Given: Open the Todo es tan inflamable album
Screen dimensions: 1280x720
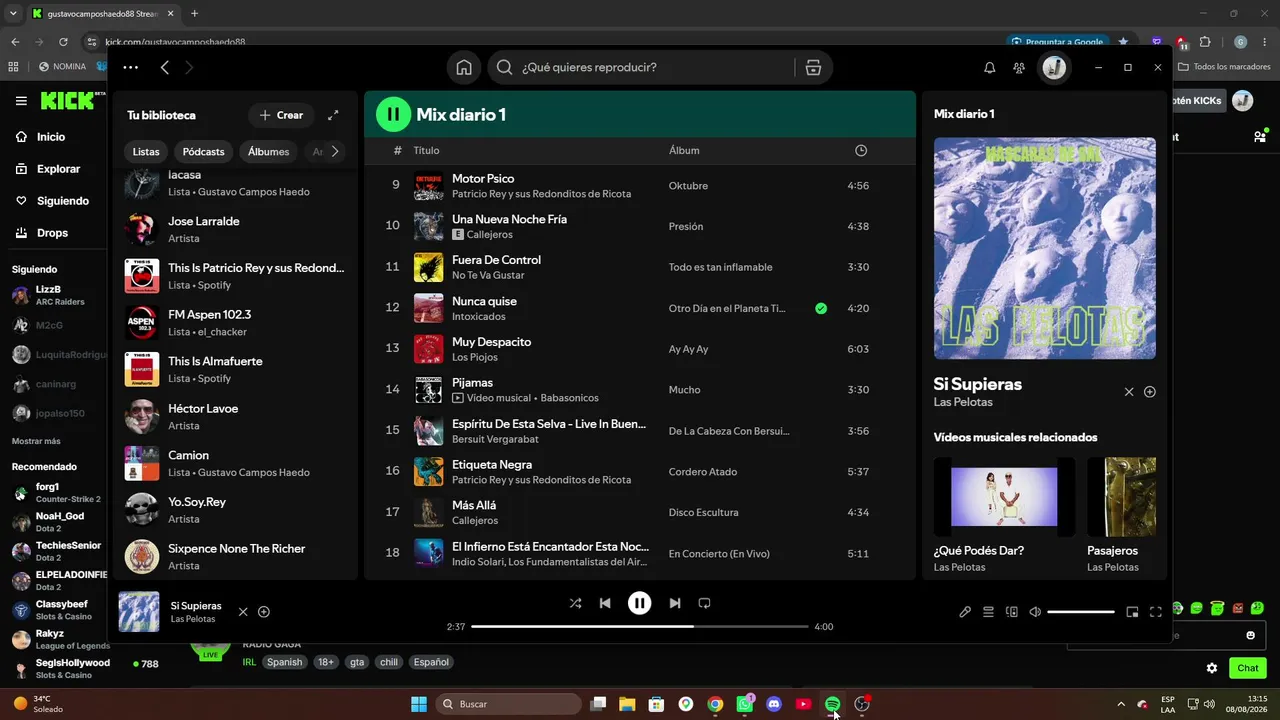Looking at the screenshot, I should [720, 267].
